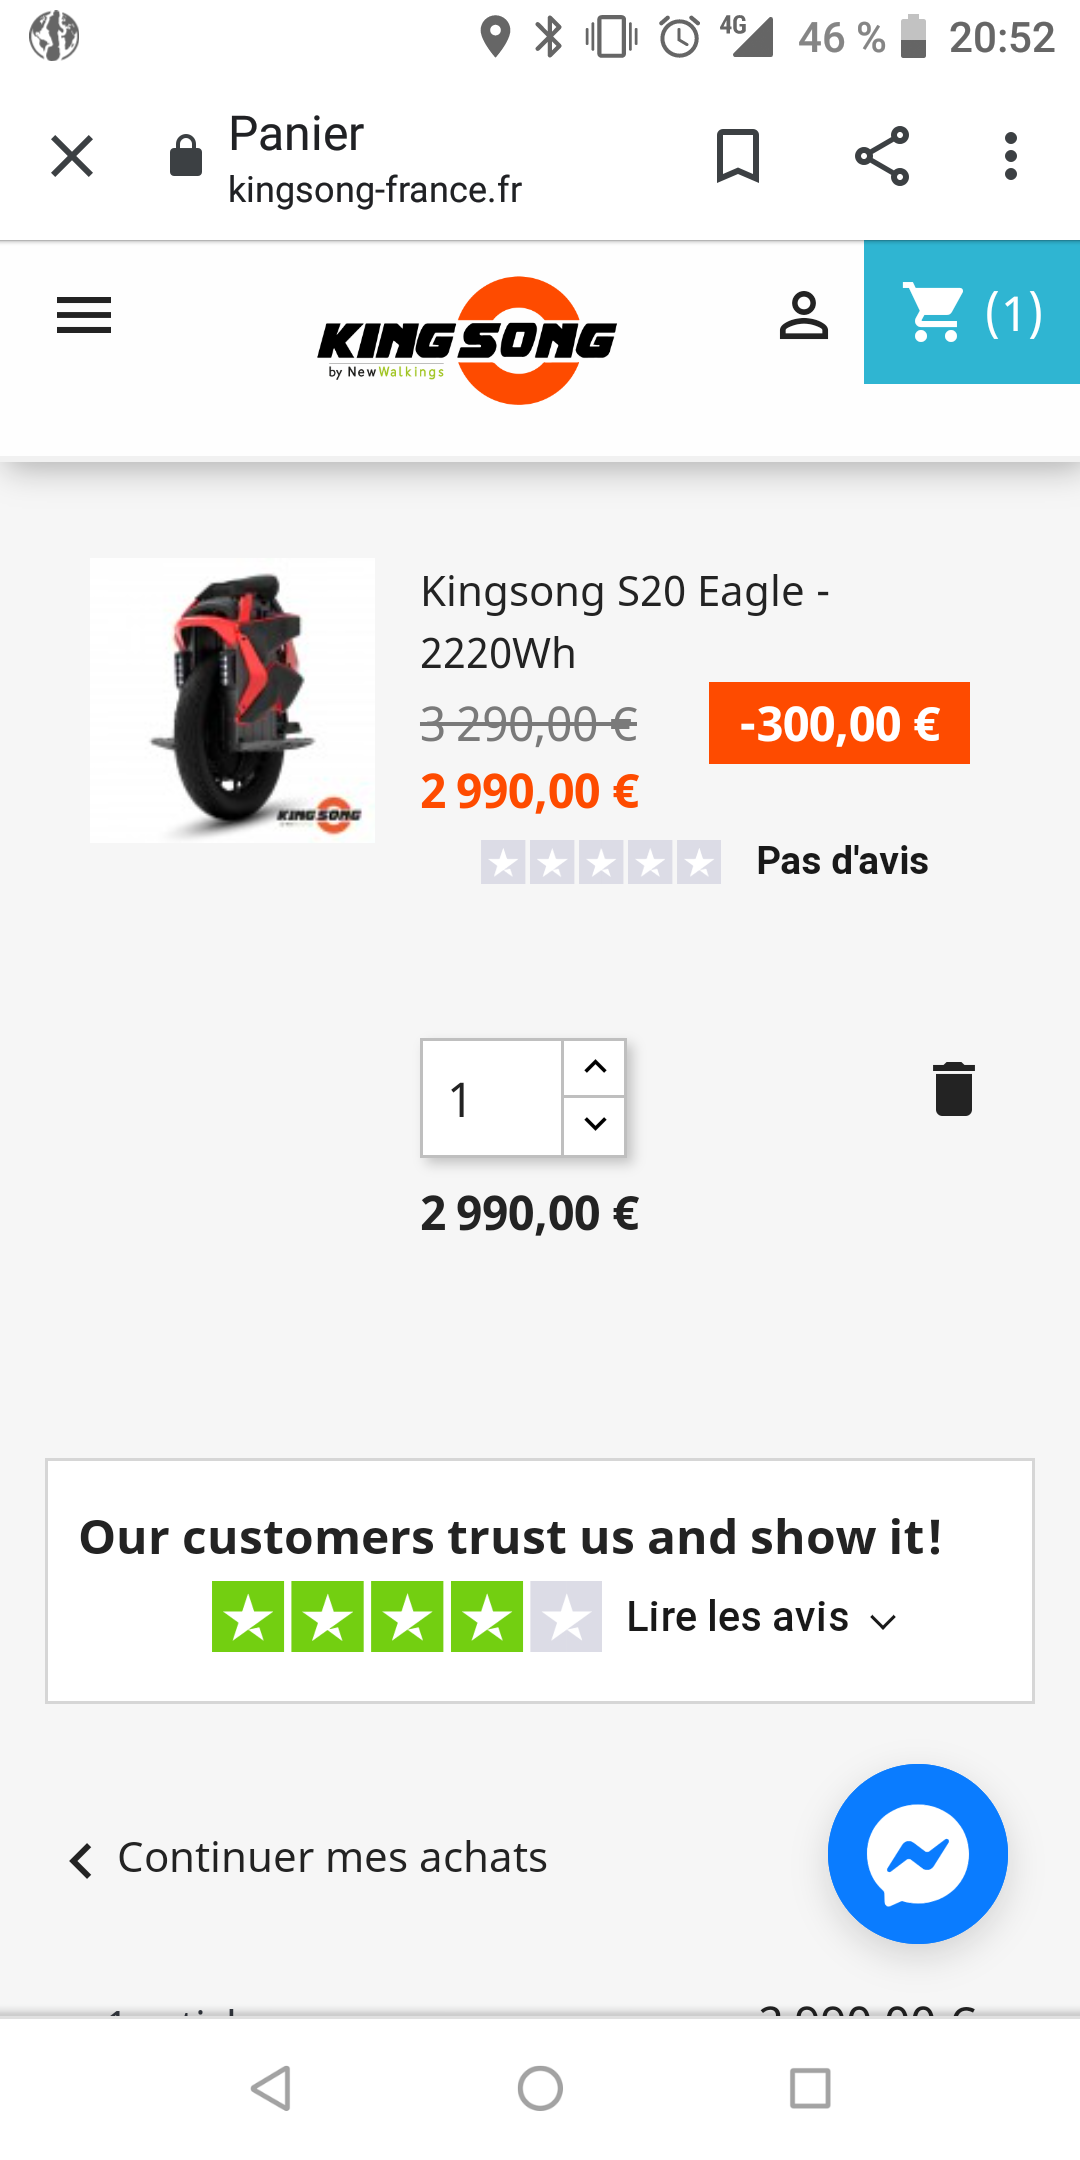
Task: Open the Kingsong S20 Eagle product title
Action: 625,622
